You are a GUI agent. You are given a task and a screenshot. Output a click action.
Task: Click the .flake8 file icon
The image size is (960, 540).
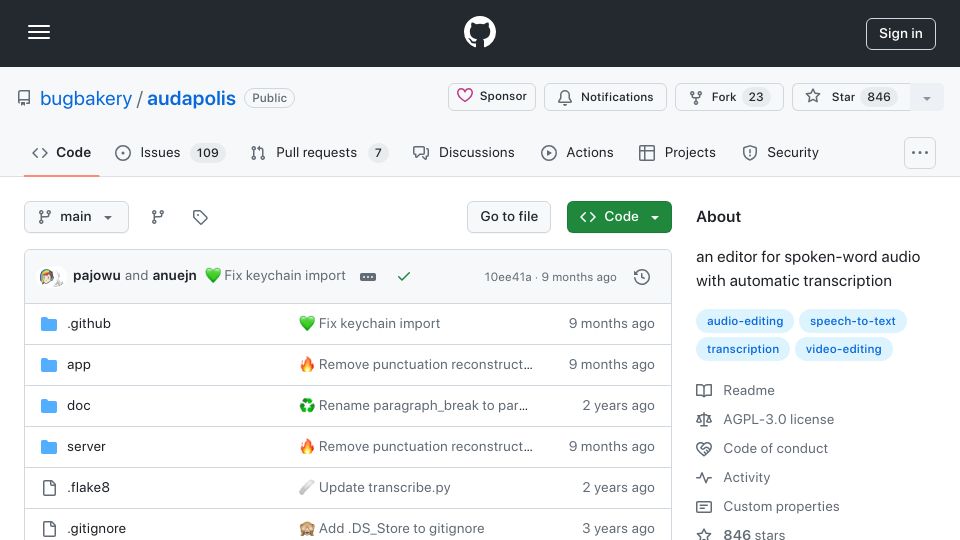coord(49,487)
